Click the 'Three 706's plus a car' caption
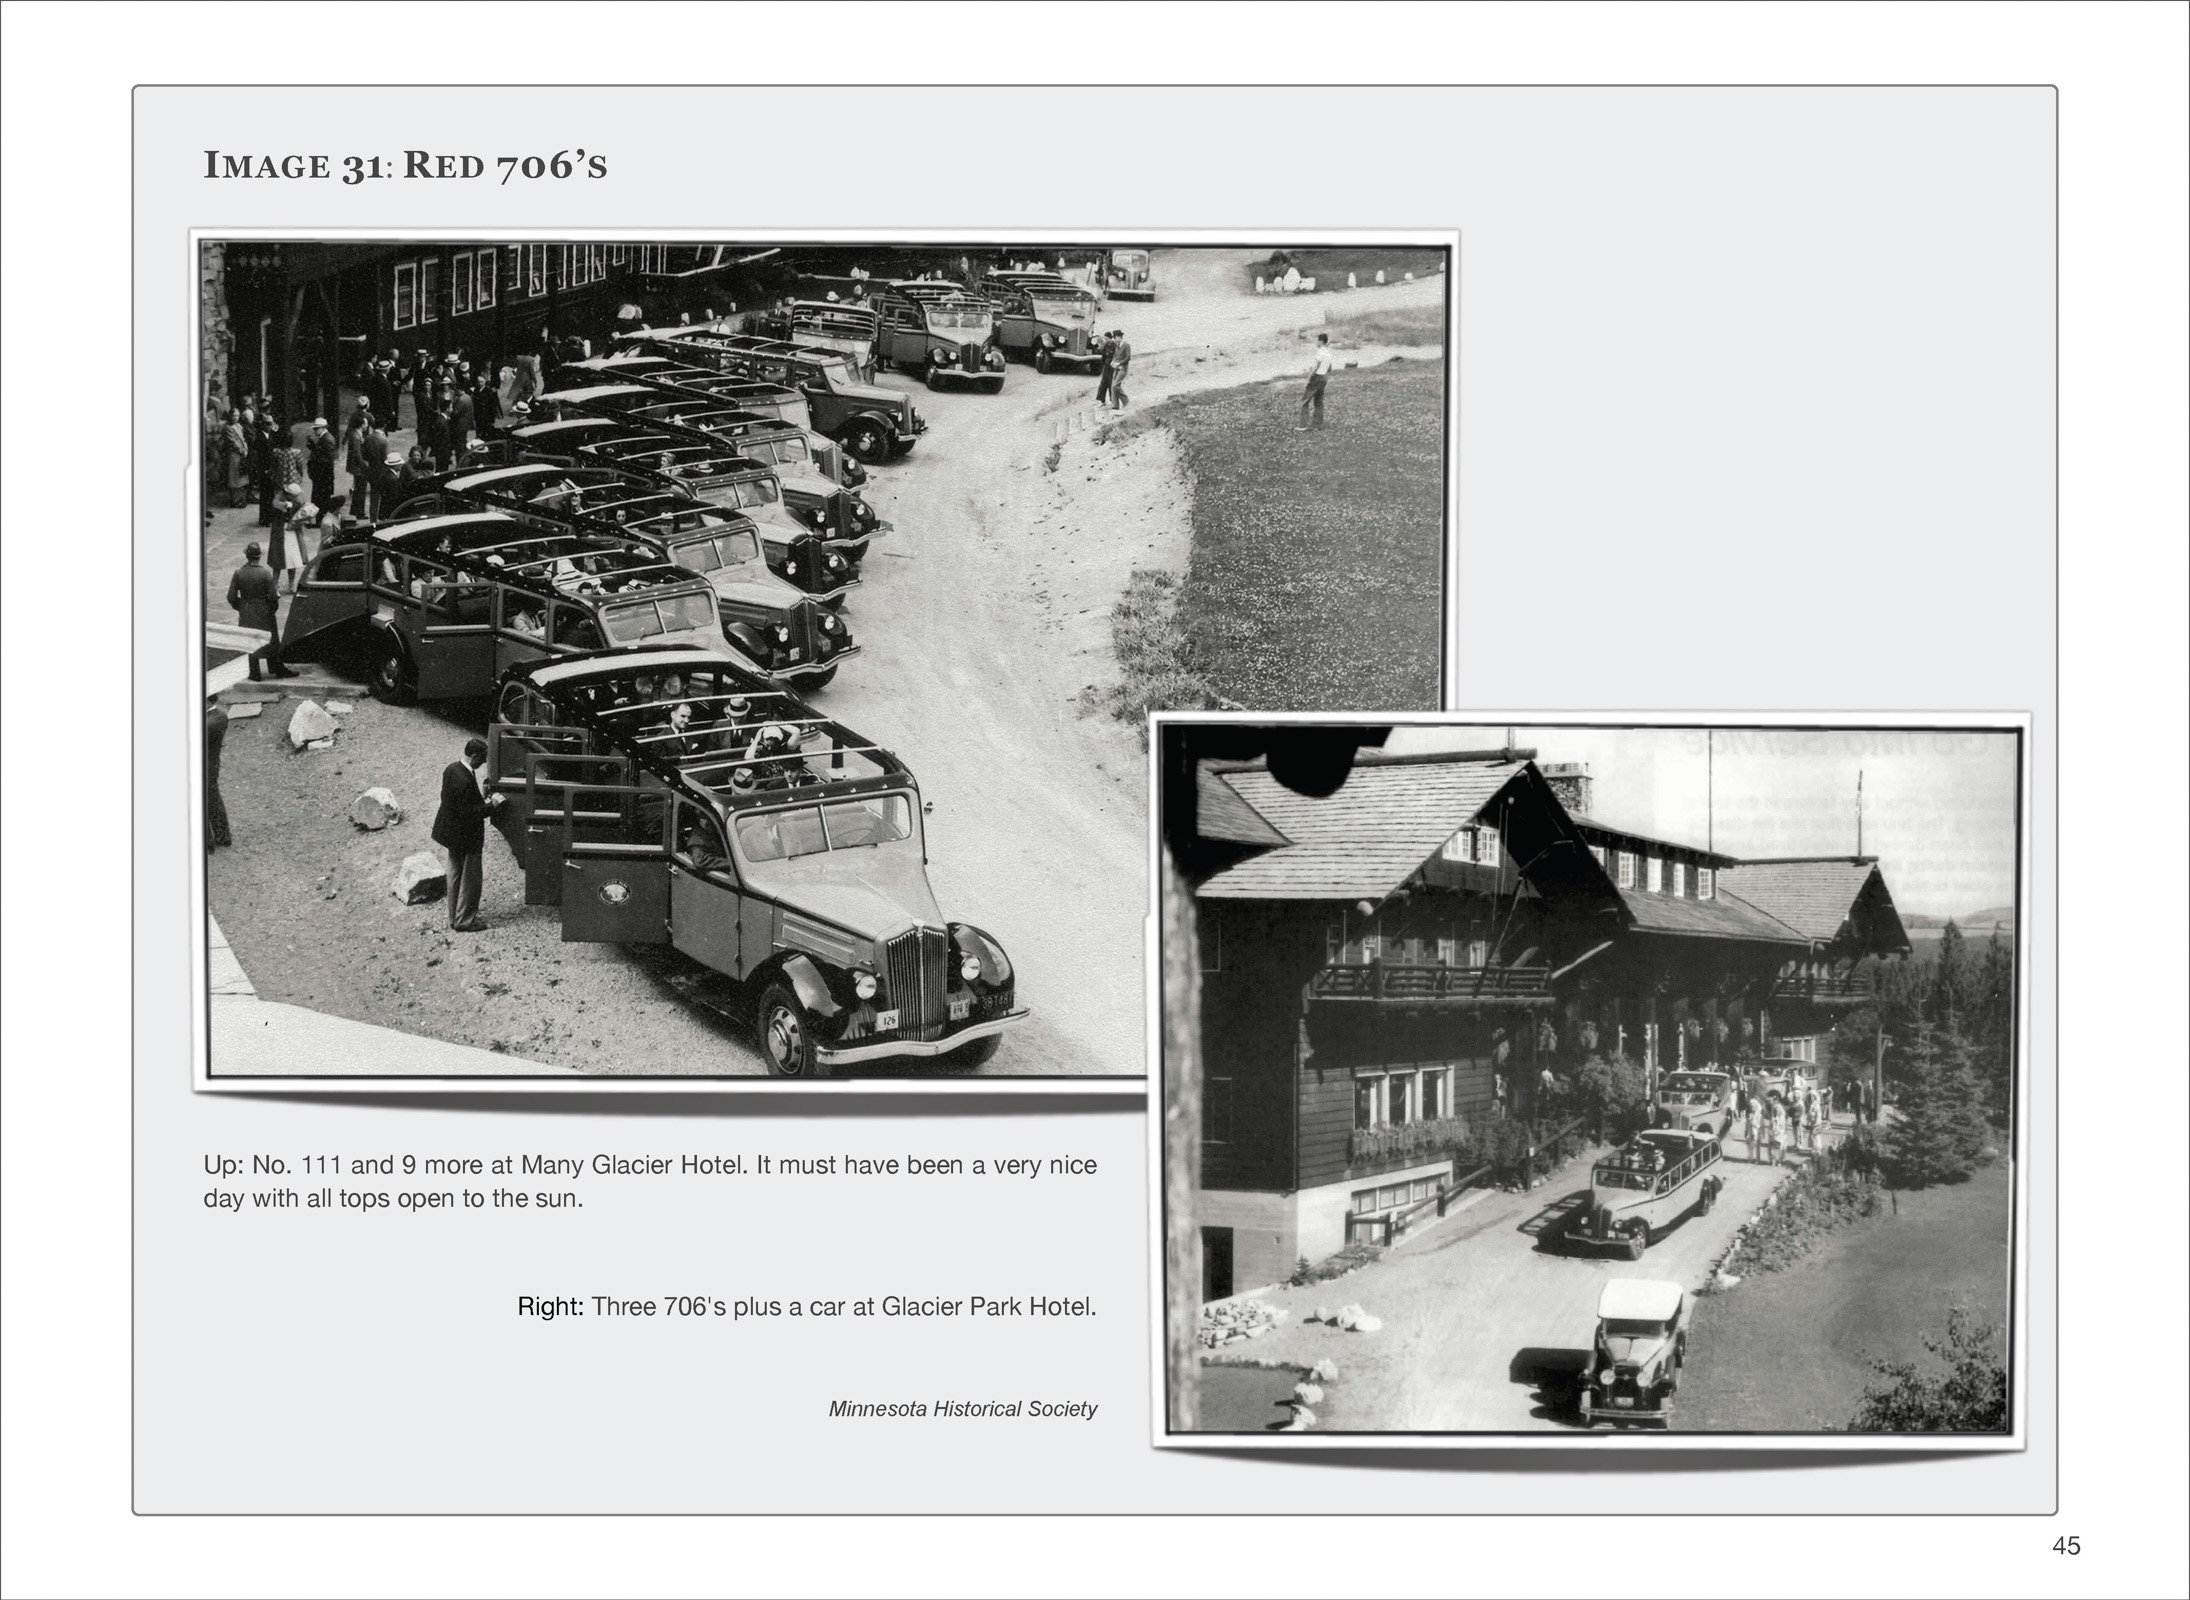This screenshot has height=1600, width=2190. click(x=843, y=1307)
